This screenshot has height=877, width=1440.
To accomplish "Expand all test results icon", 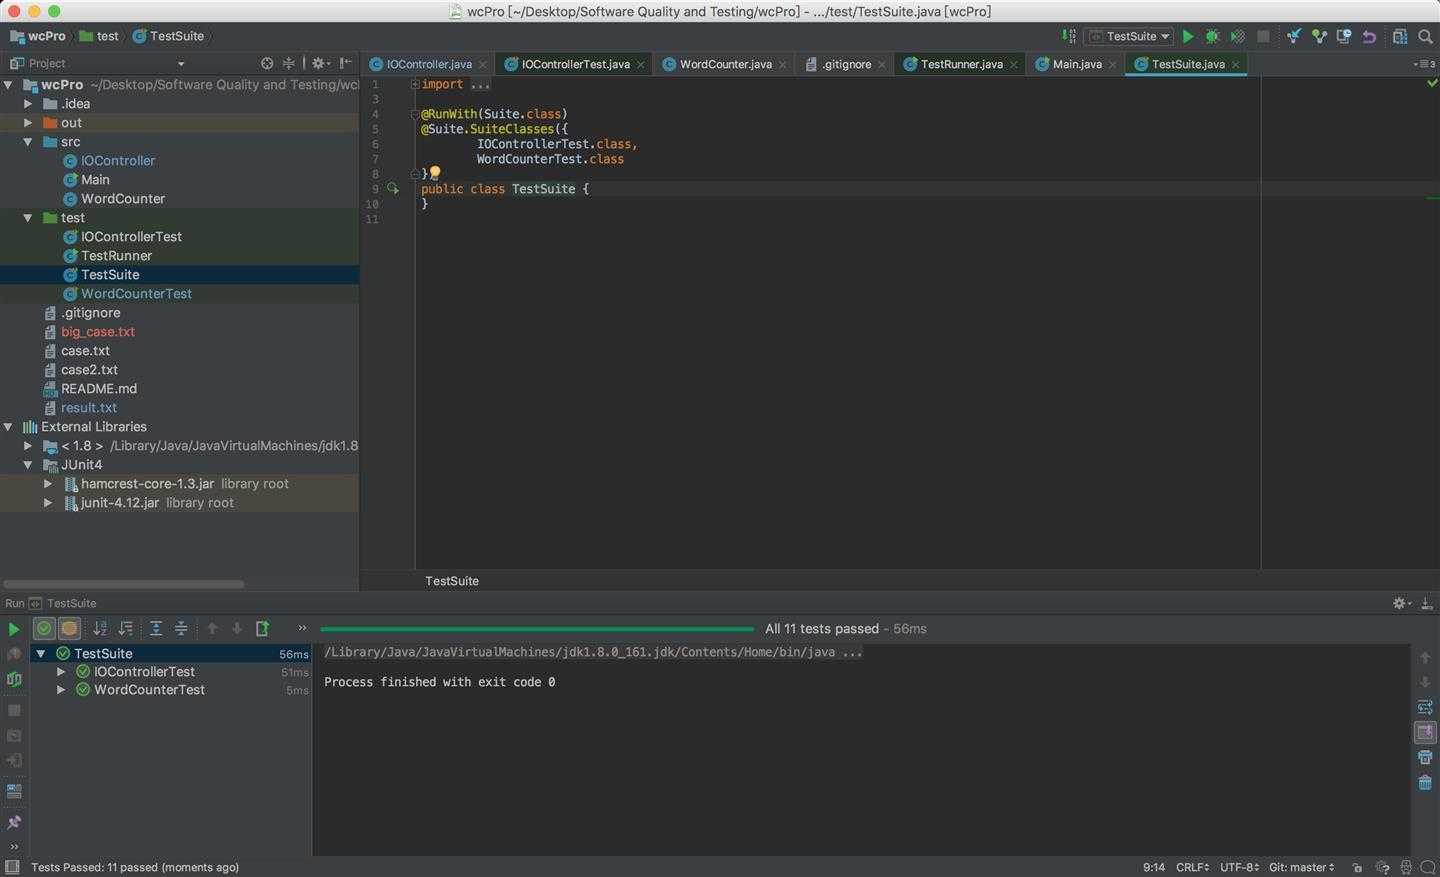I will click(x=156, y=628).
